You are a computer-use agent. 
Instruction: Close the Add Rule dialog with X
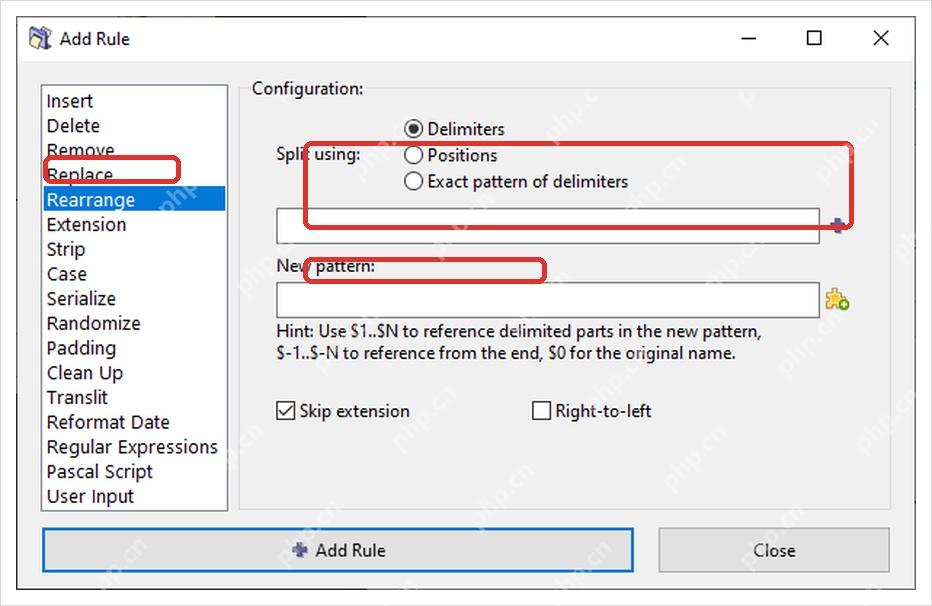point(881,39)
